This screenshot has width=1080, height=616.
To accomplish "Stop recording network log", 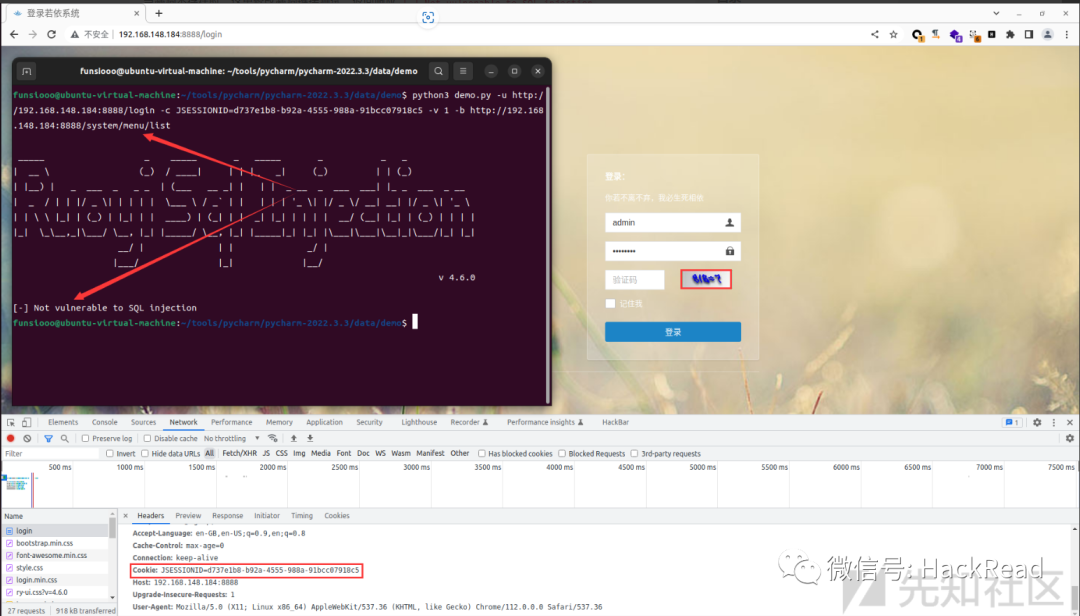I will click(x=10, y=438).
